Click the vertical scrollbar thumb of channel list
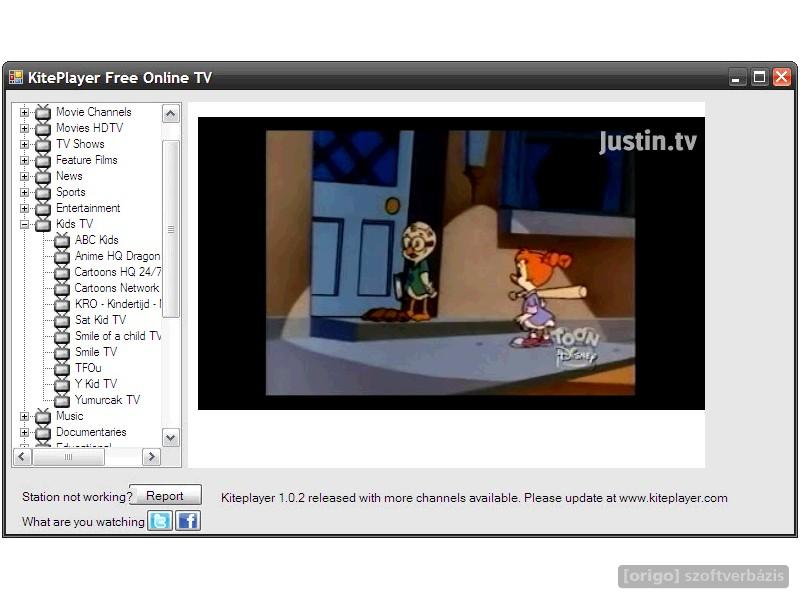The width and height of the screenshot is (800, 600). tap(171, 229)
